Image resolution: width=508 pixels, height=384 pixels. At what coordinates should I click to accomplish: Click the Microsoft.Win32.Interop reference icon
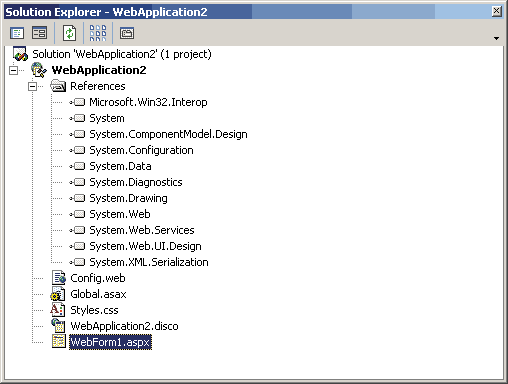77,102
